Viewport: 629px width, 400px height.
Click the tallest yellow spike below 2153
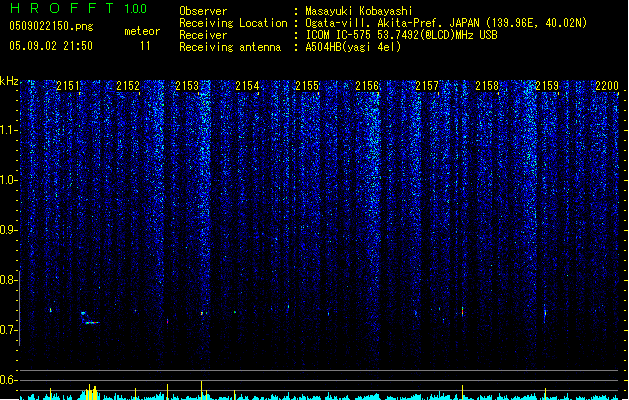[x=201, y=390]
